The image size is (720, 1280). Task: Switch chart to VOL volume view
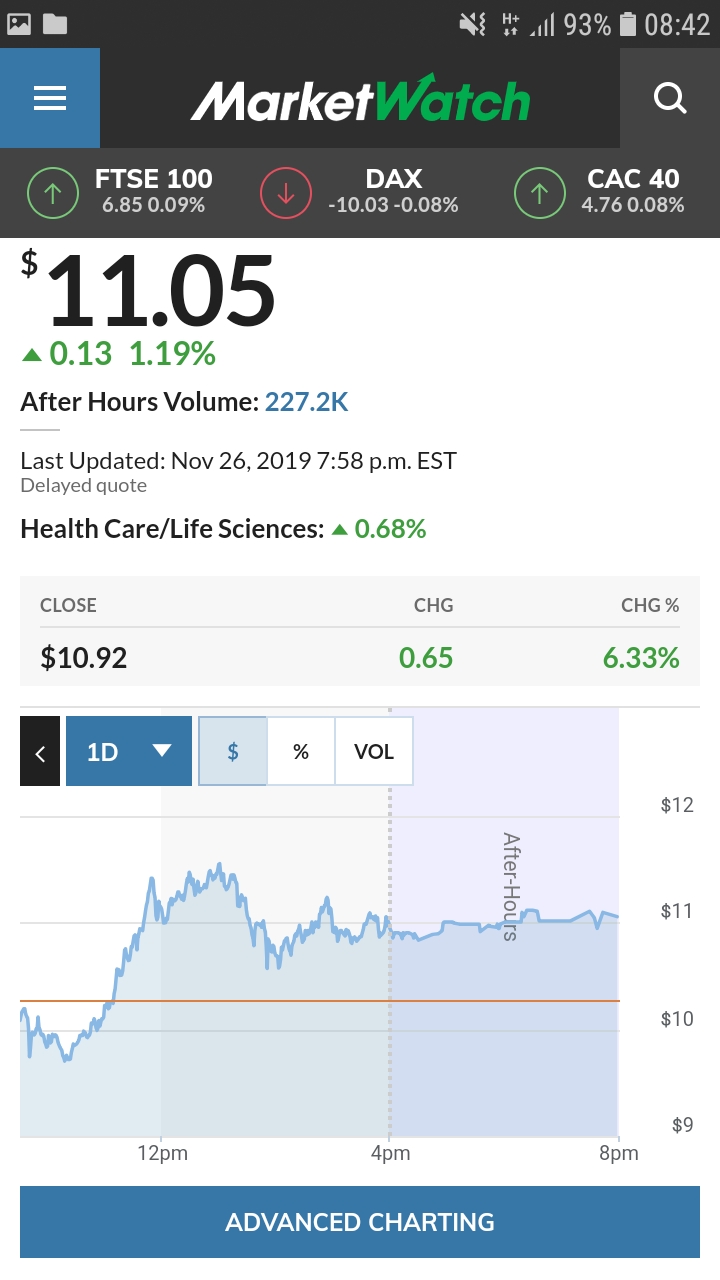click(374, 752)
